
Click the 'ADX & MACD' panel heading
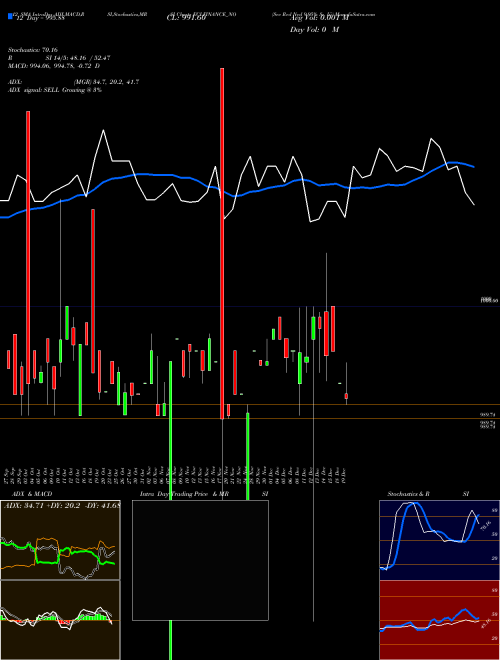pyautogui.click(x=32, y=494)
